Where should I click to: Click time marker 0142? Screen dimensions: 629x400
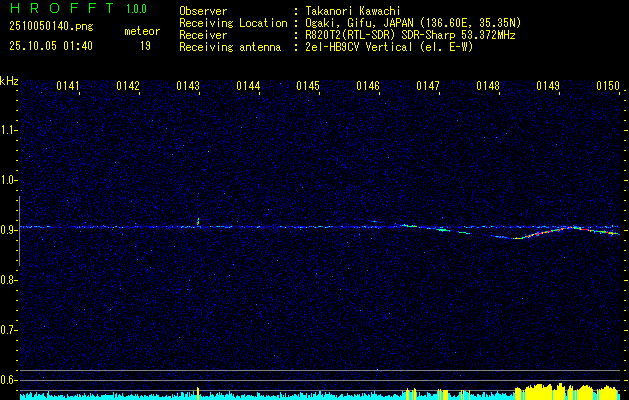tap(128, 86)
